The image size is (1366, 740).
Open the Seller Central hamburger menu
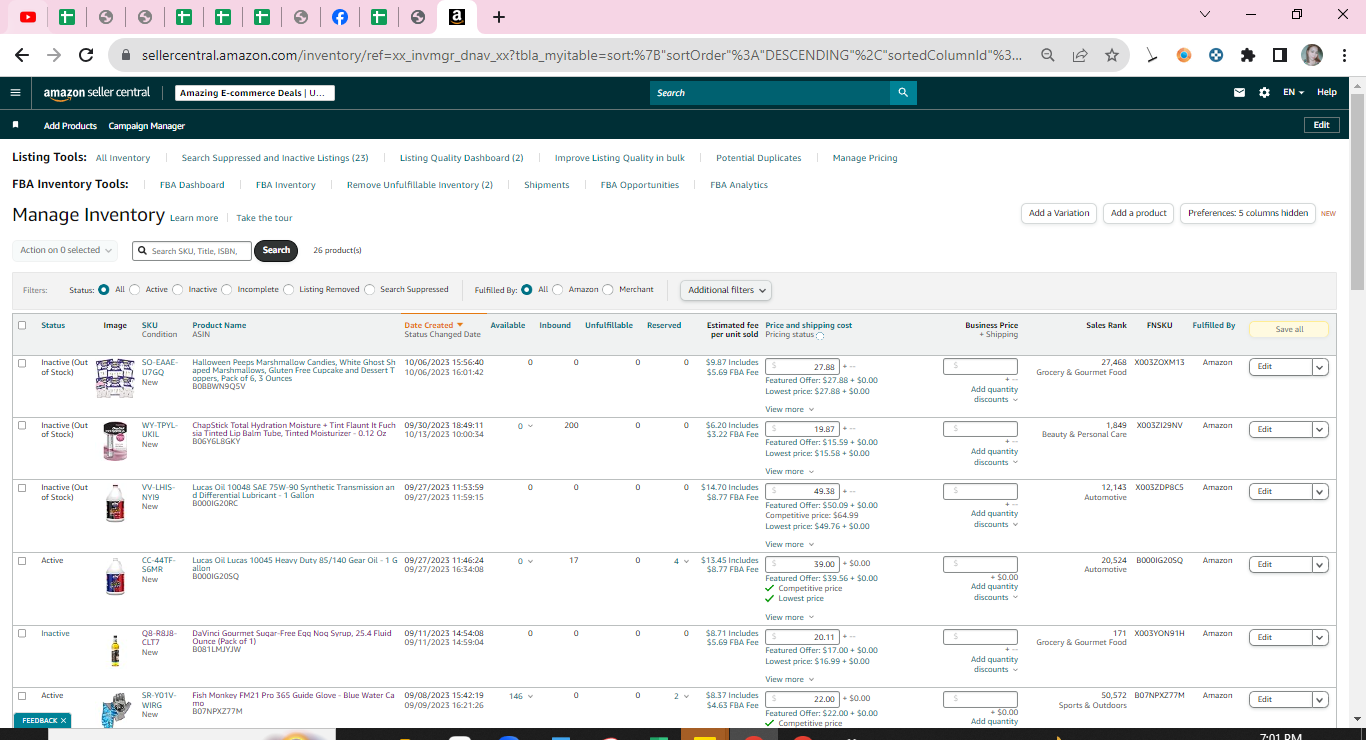[x=15, y=92]
